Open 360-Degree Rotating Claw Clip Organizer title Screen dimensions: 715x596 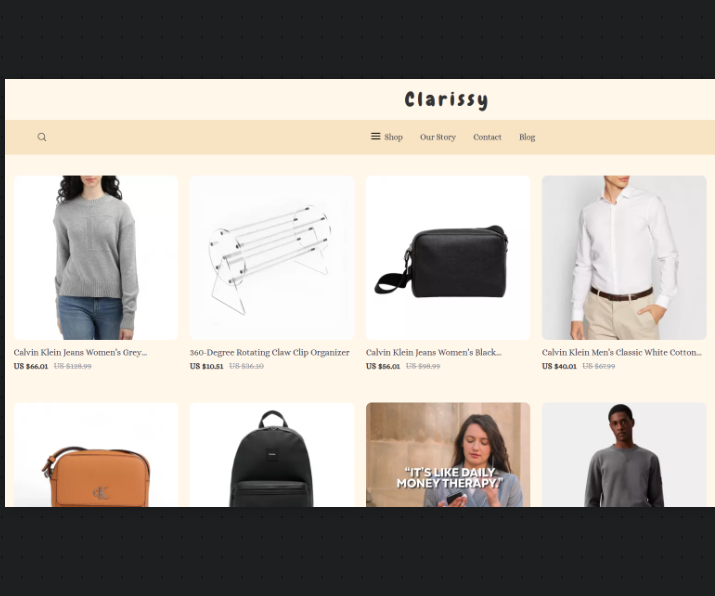click(269, 352)
